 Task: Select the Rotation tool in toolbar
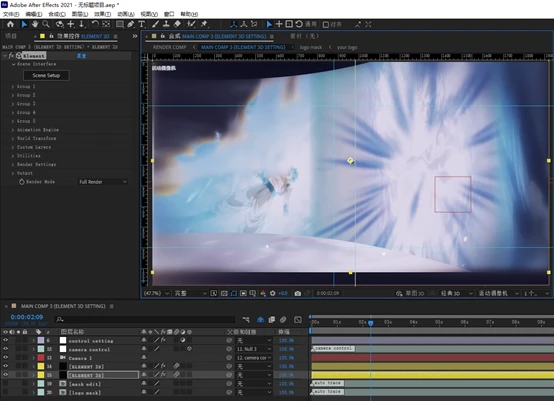(95, 24)
